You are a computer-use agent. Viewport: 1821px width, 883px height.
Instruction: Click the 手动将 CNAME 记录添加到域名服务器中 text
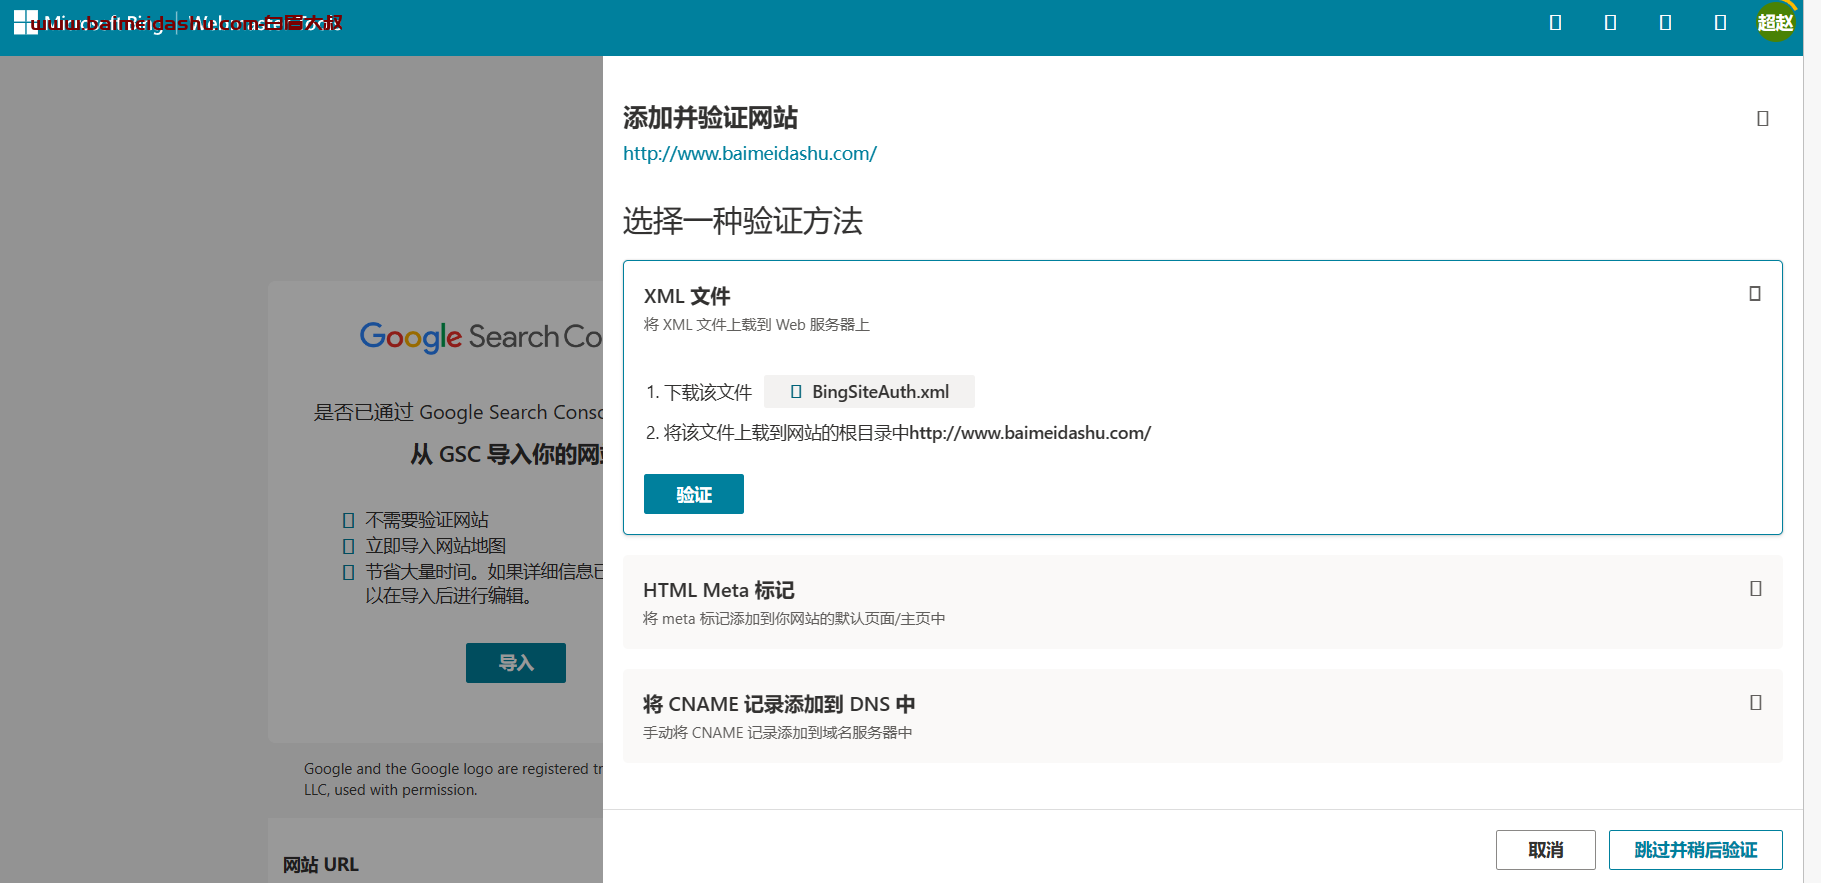pos(778,733)
